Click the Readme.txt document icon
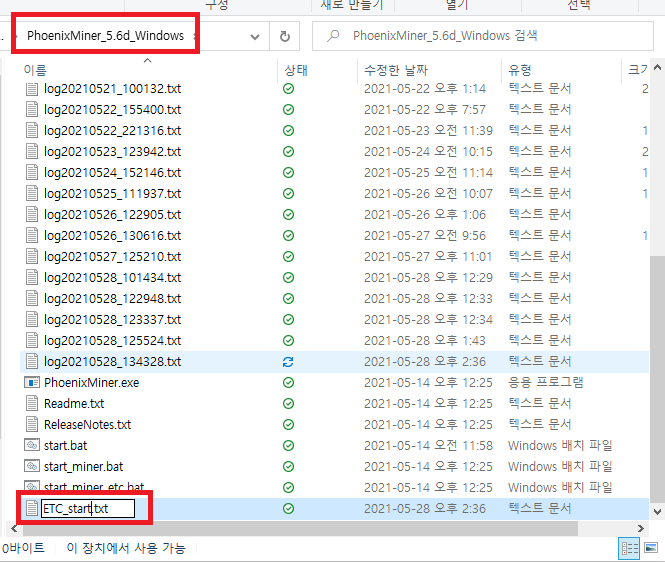Screen dimensions: 665x562 point(32,403)
